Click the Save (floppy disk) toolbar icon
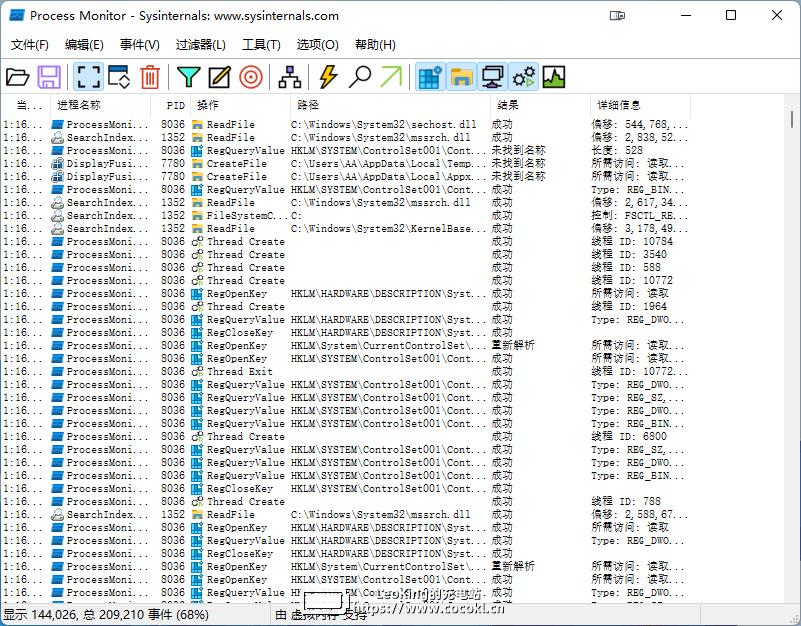Viewport: 801px width, 626px height. point(49,77)
